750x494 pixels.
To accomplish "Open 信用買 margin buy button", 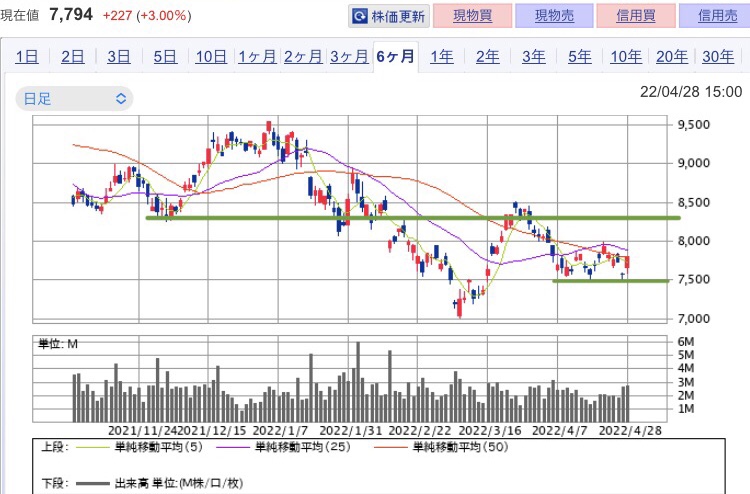I will 636,16.
